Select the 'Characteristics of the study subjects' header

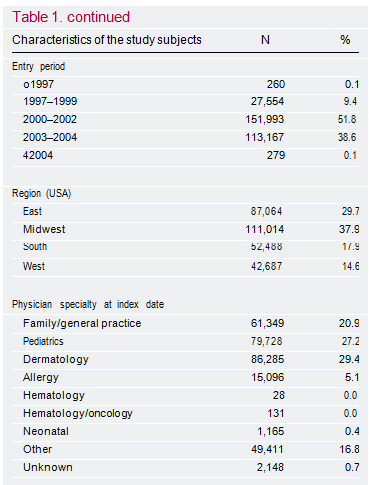tap(107, 40)
